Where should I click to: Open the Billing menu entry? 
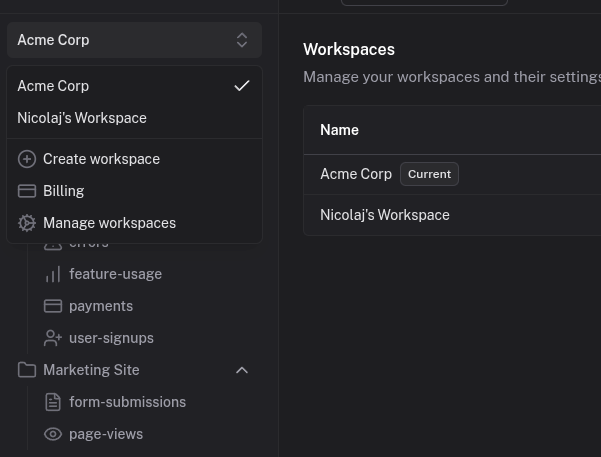134,191
